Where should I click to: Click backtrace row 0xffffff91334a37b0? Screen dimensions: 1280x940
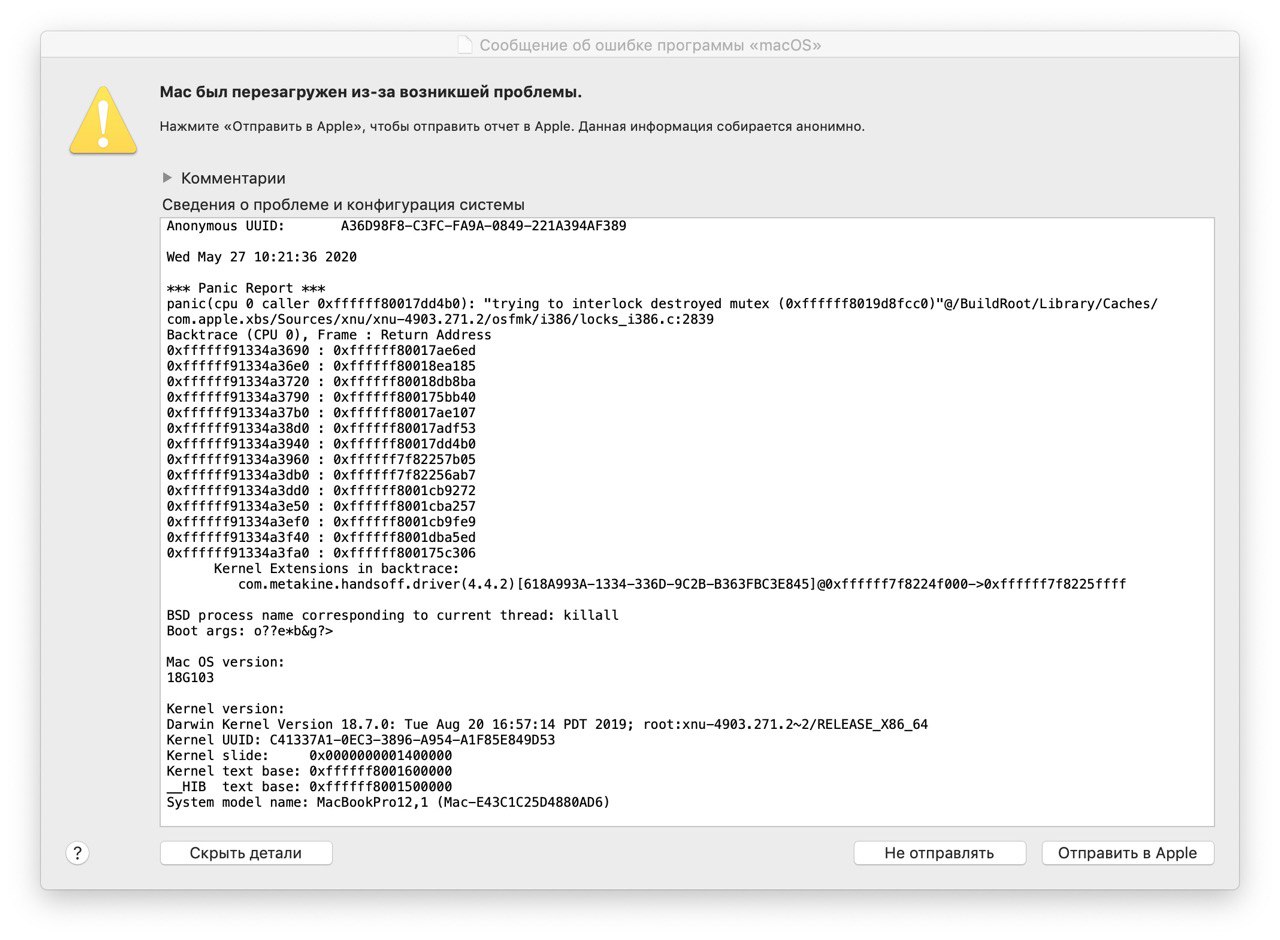(x=321, y=412)
